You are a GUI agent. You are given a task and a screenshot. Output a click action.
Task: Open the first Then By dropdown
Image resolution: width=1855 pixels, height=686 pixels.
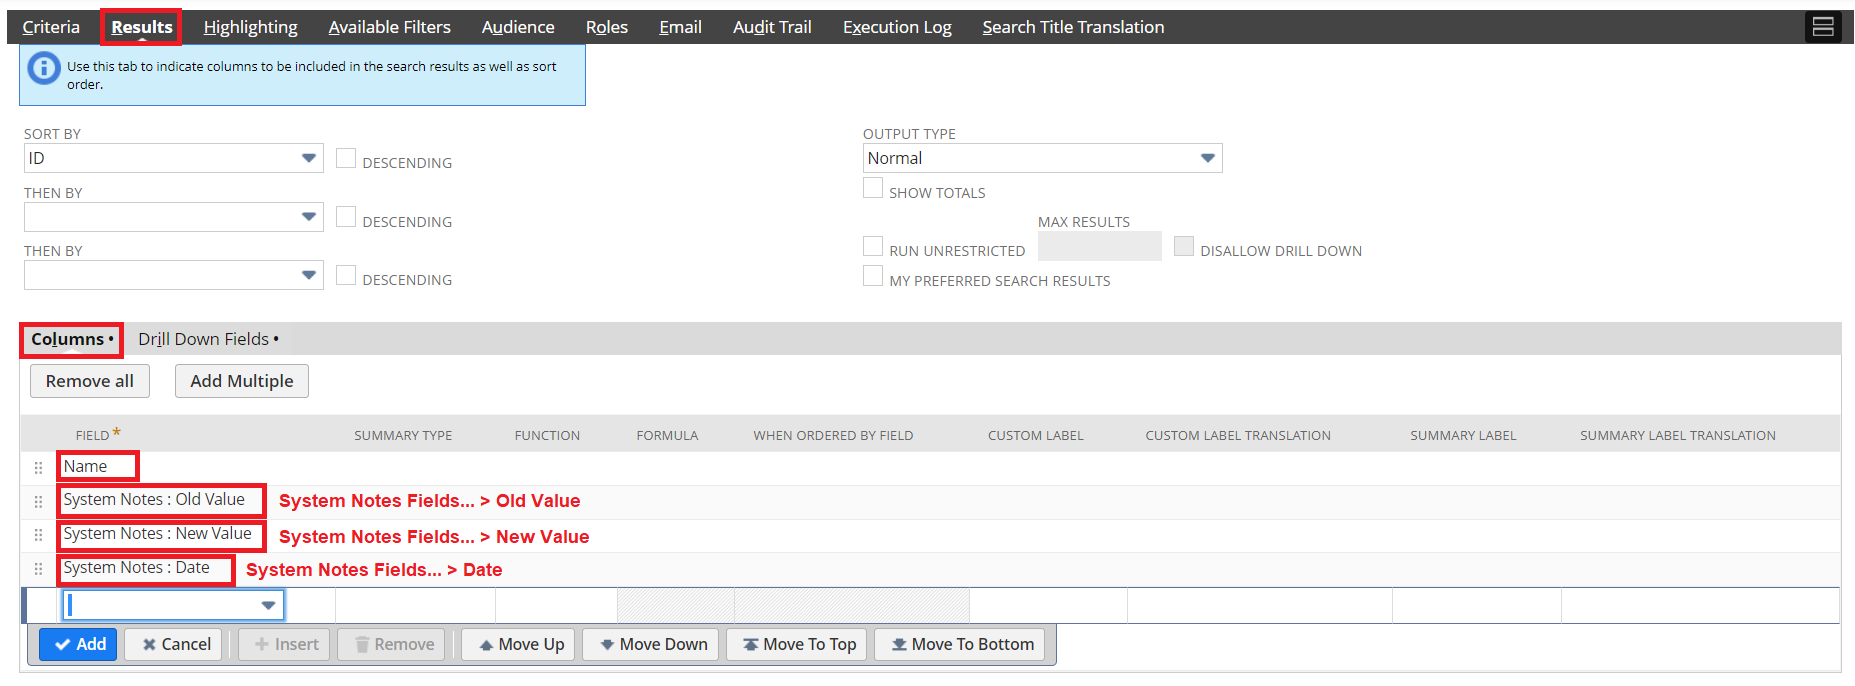173,217
